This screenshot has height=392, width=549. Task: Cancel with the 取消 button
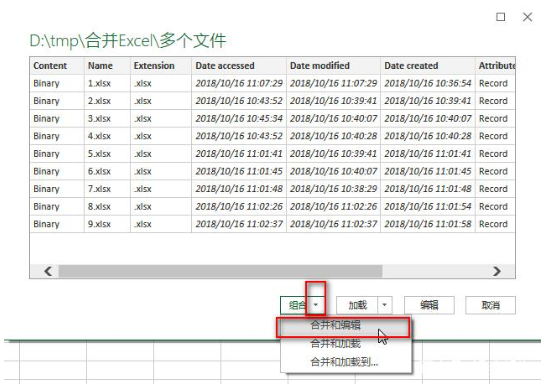pos(491,305)
